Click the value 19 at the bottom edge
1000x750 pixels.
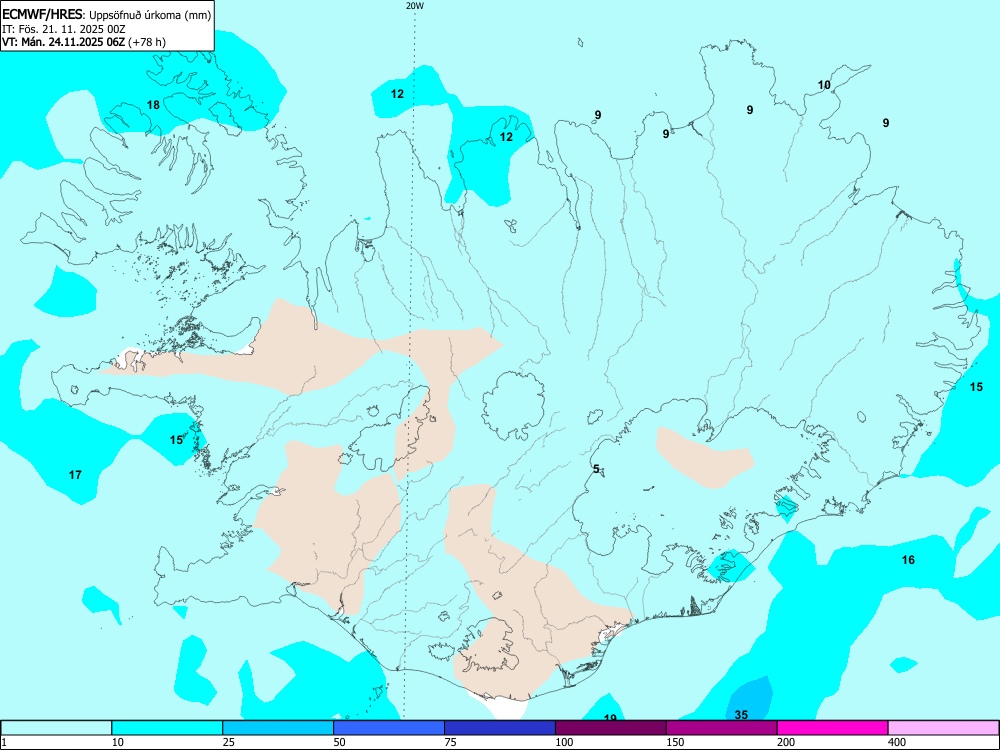click(610, 717)
